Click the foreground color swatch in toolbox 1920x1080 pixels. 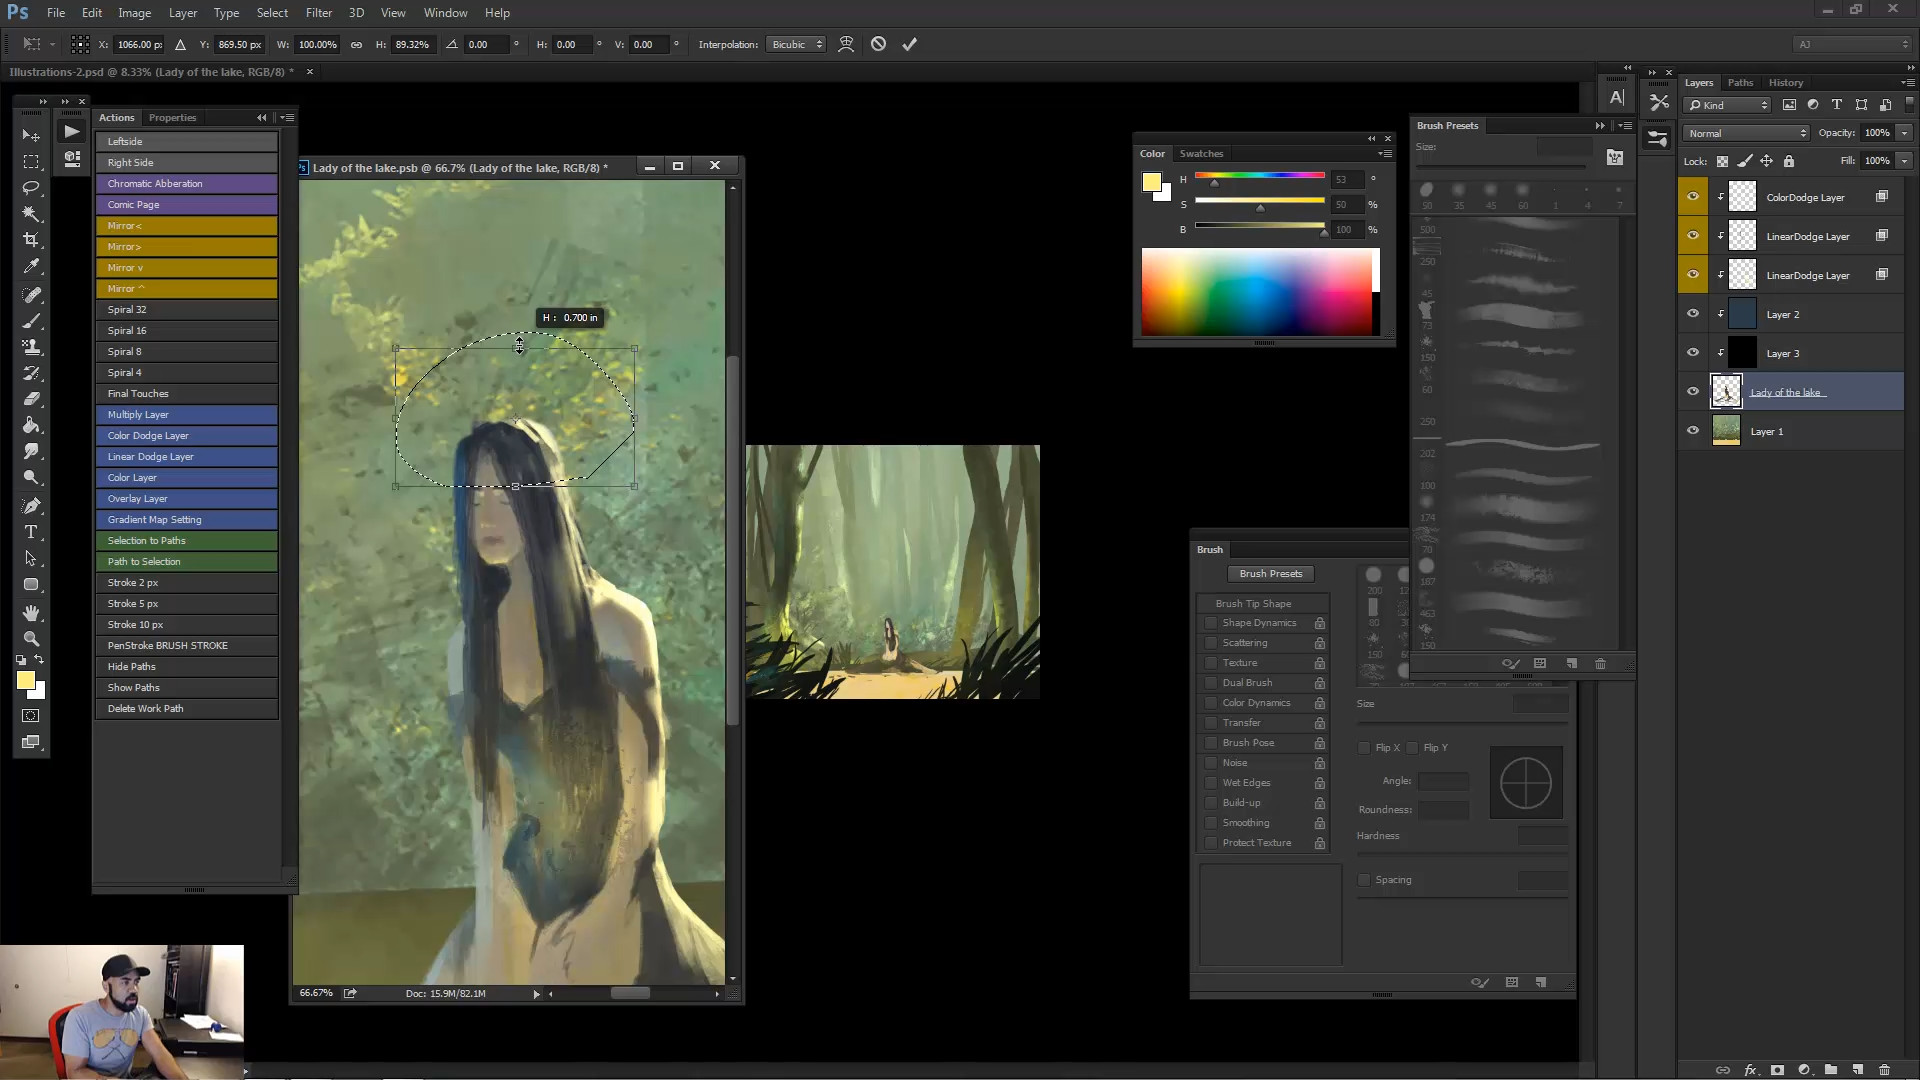point(26,681)
